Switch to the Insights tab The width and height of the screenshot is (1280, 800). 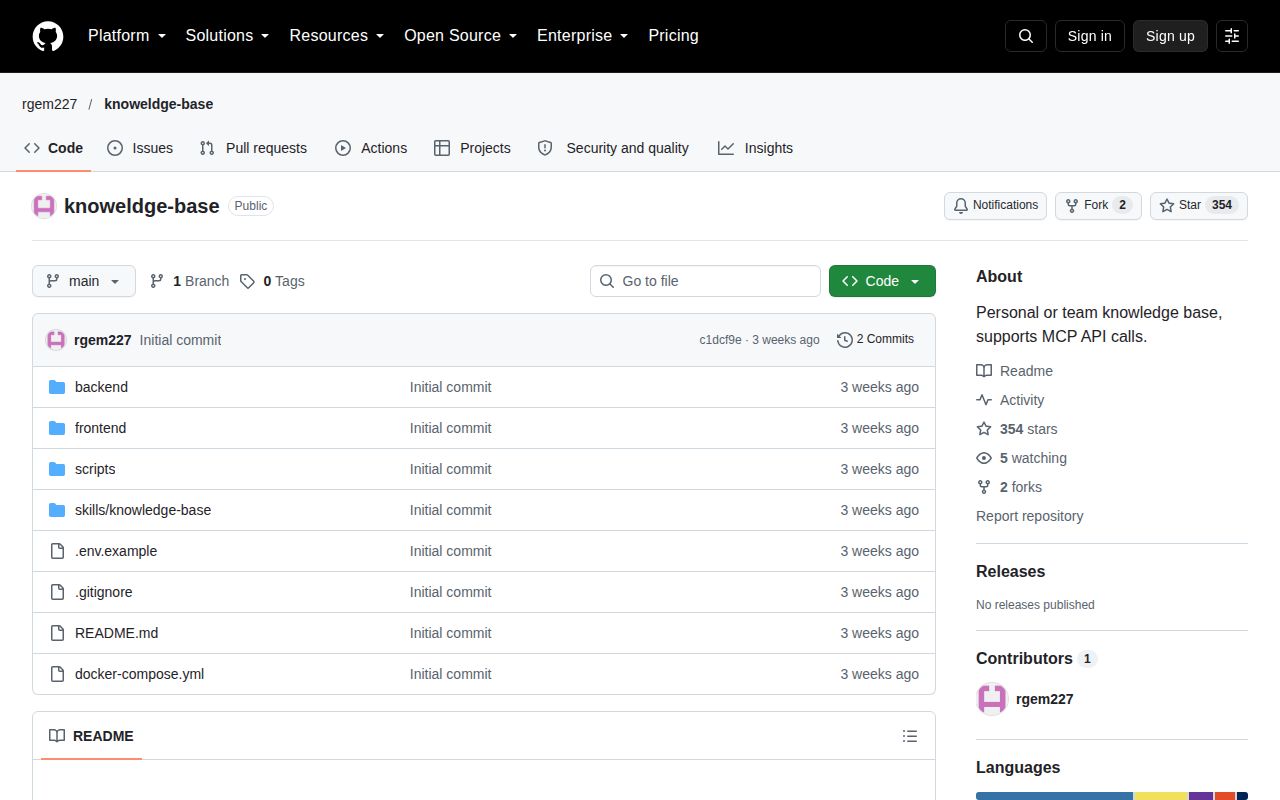click(x=755, y=148)
